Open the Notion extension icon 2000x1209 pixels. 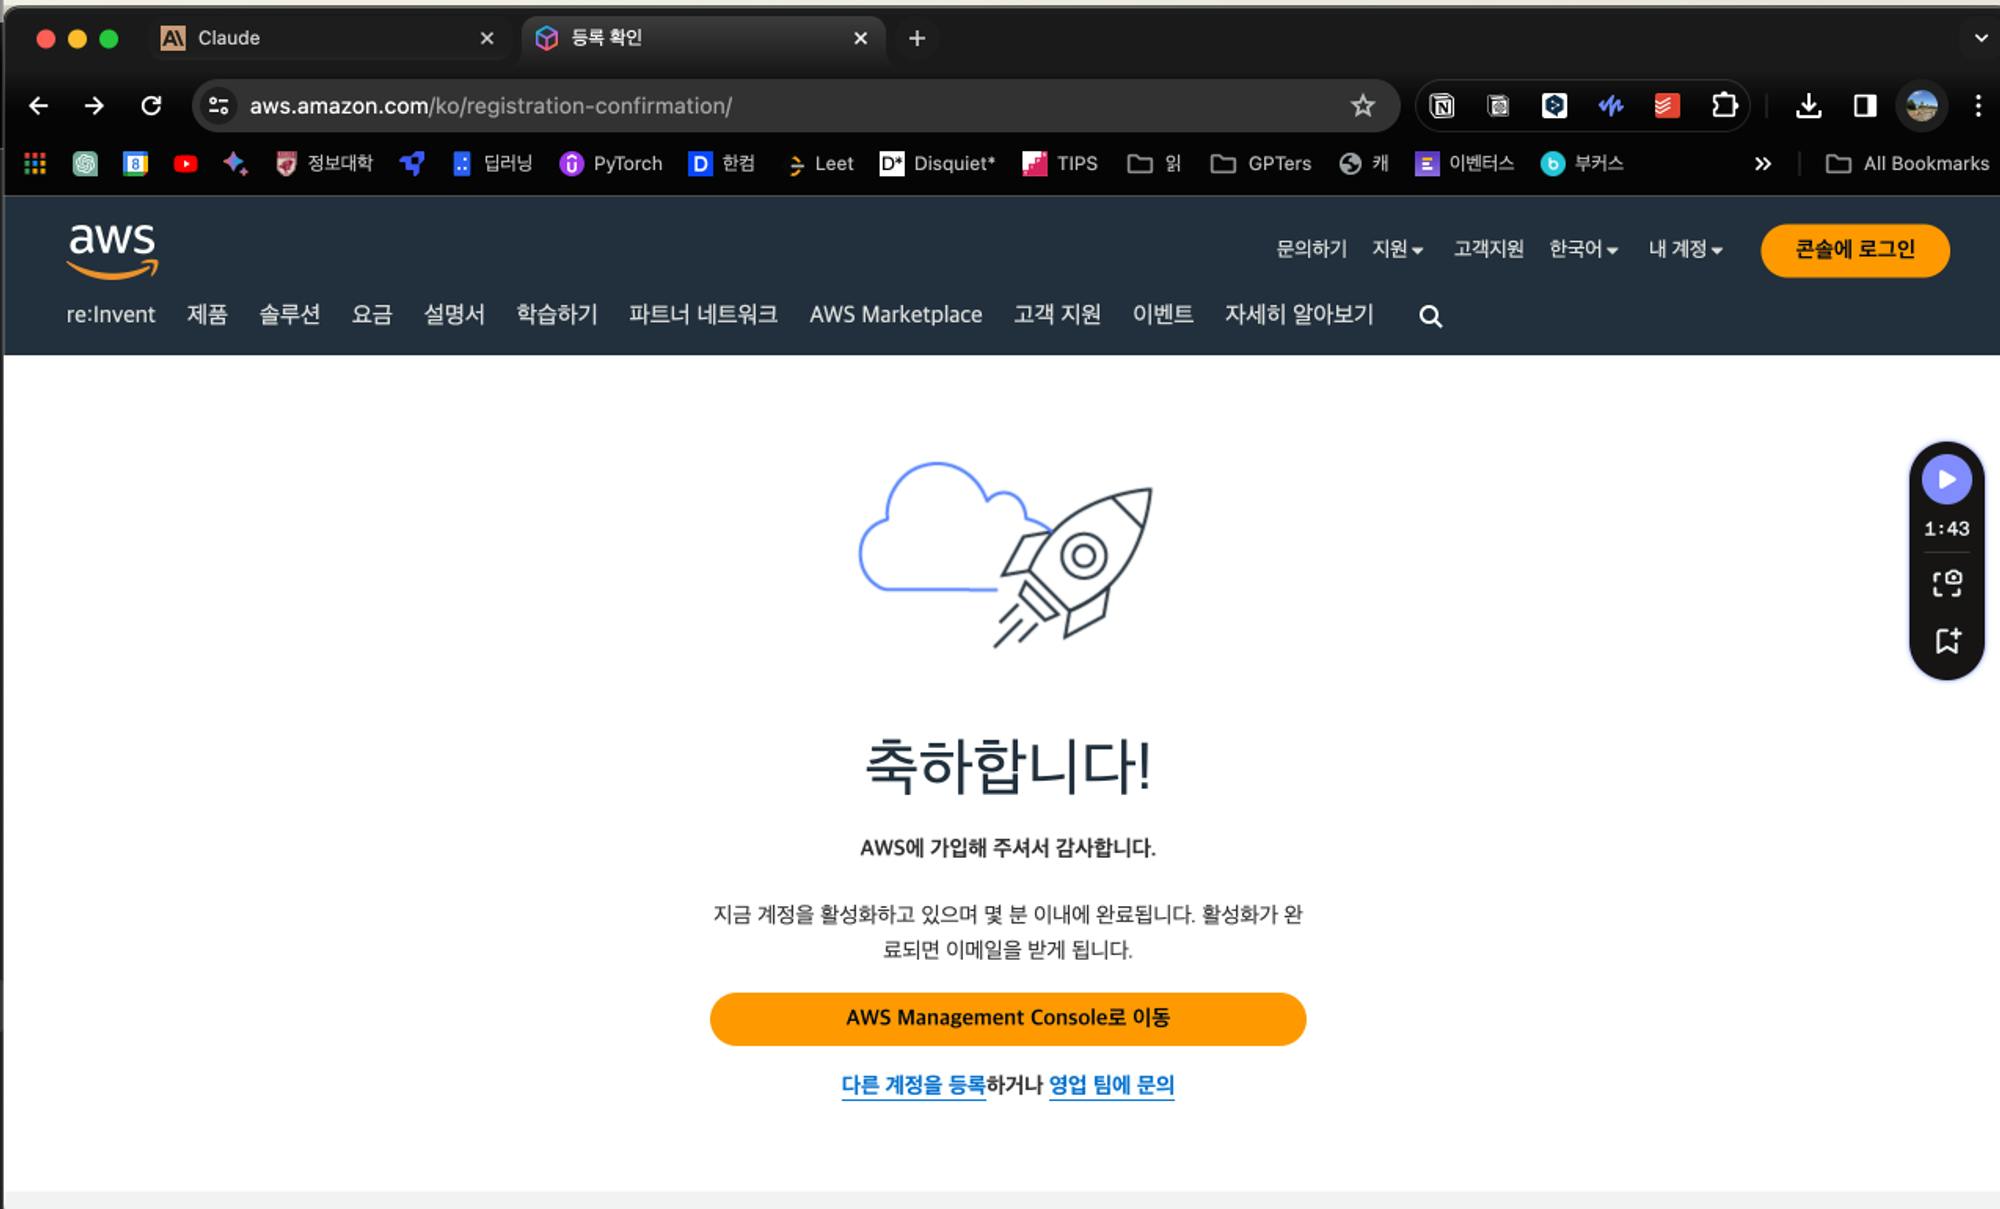click(x=1442, y=105)
